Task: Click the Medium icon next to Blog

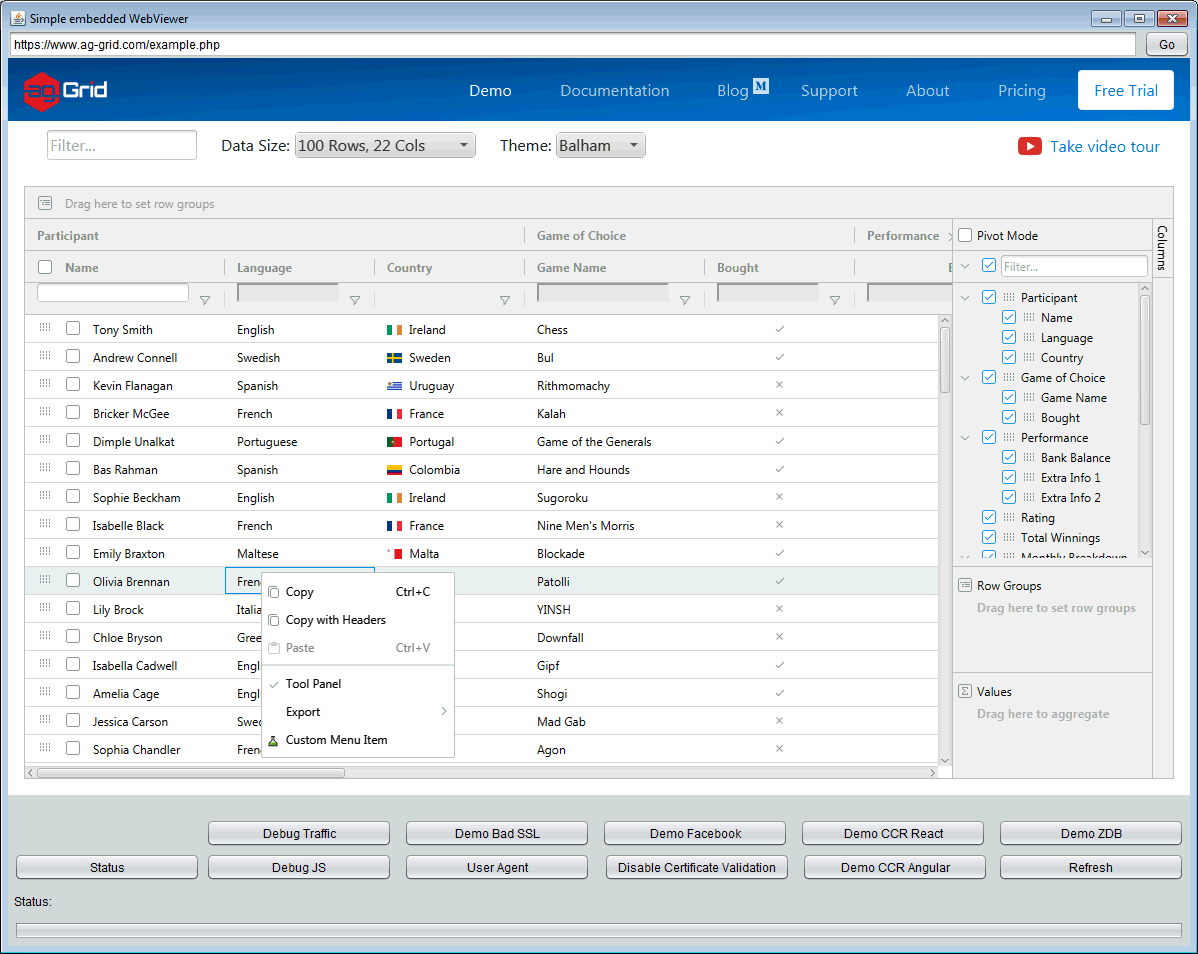Action: click(x=761, y=87)
